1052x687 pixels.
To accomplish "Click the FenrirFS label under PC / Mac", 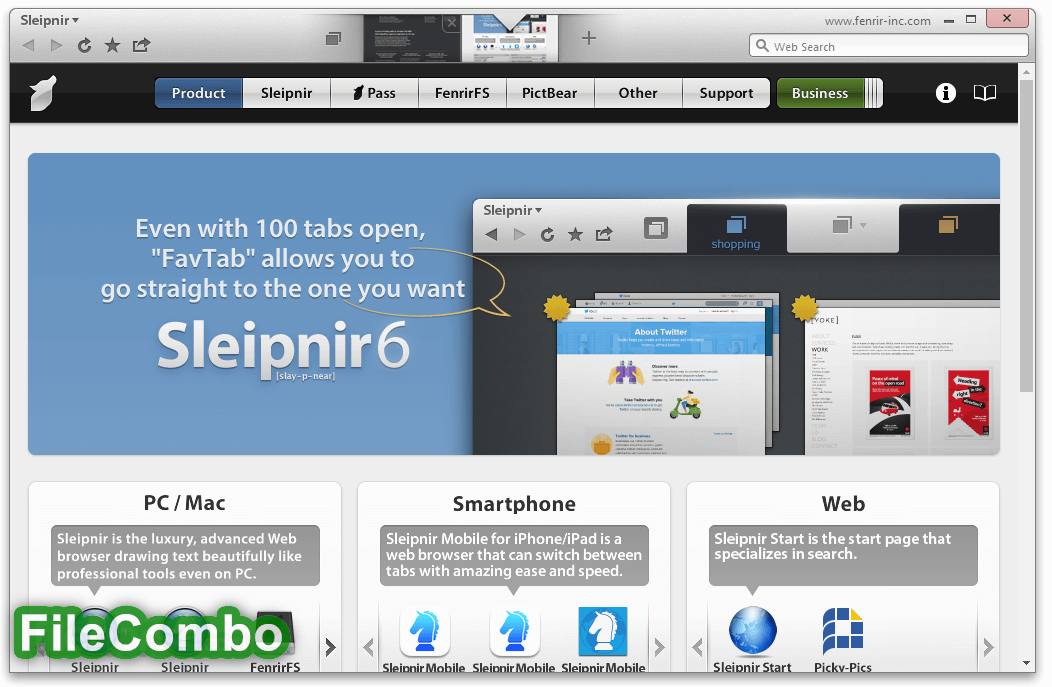I will tap(275, 667).
